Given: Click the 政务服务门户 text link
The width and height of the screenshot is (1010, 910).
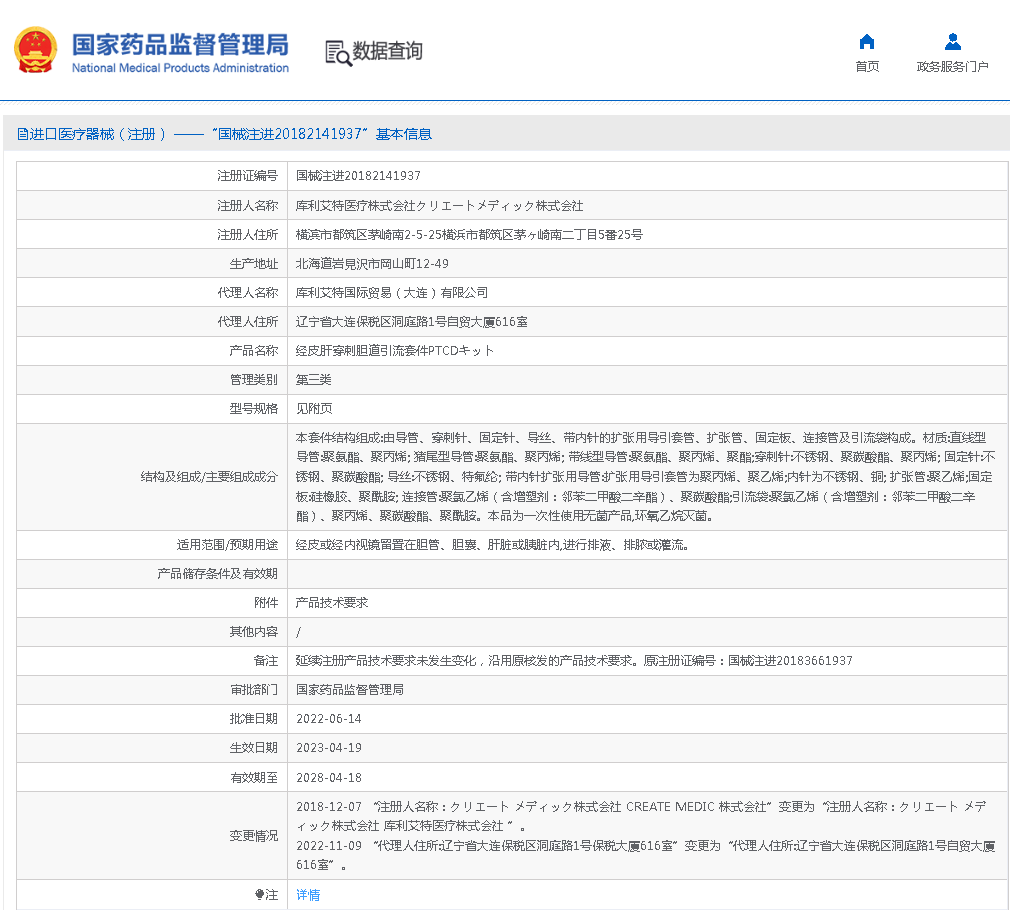Looking at the screenshot, I should (953, 66).
